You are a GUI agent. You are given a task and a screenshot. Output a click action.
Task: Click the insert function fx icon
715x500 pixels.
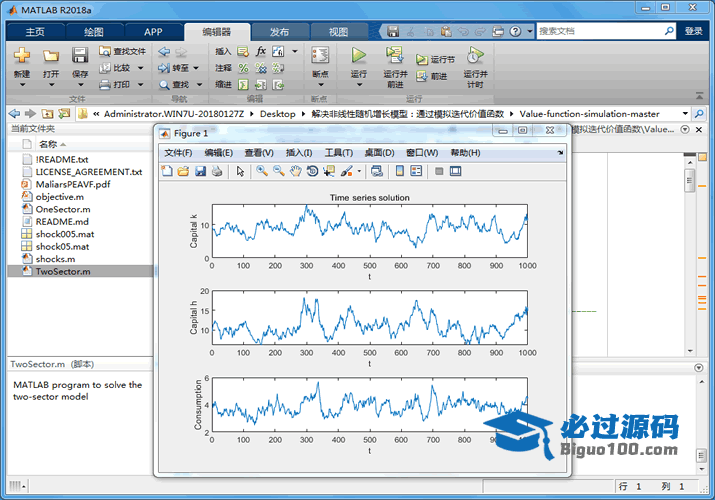[x=260, y=51]
